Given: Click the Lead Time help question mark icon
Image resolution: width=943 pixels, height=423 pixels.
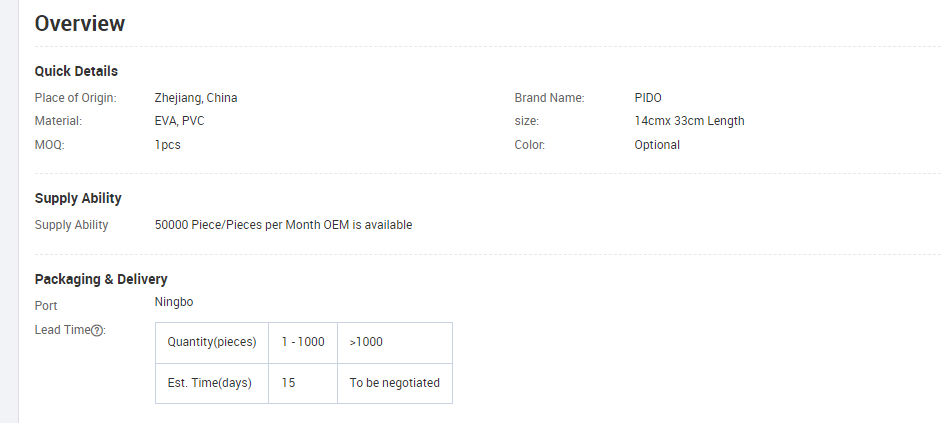Looking at the screenshot, I should point(97,331).
